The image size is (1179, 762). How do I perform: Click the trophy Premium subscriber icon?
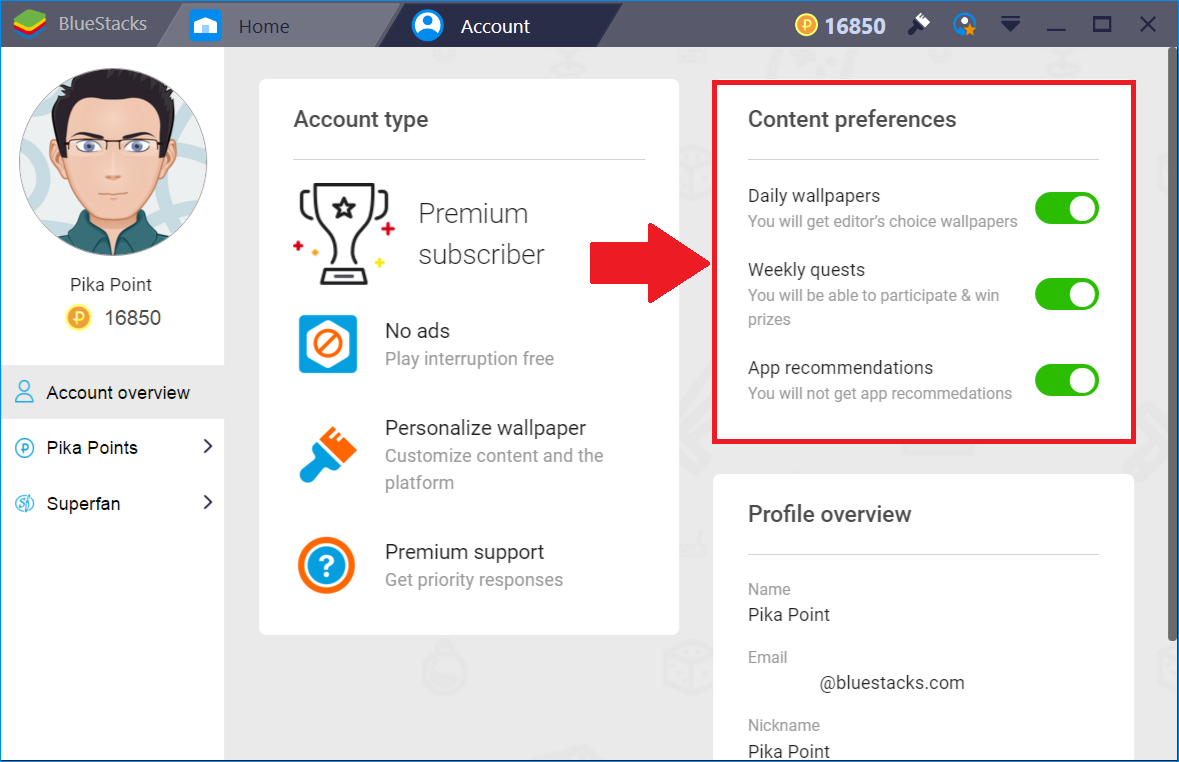coord(344,233)
